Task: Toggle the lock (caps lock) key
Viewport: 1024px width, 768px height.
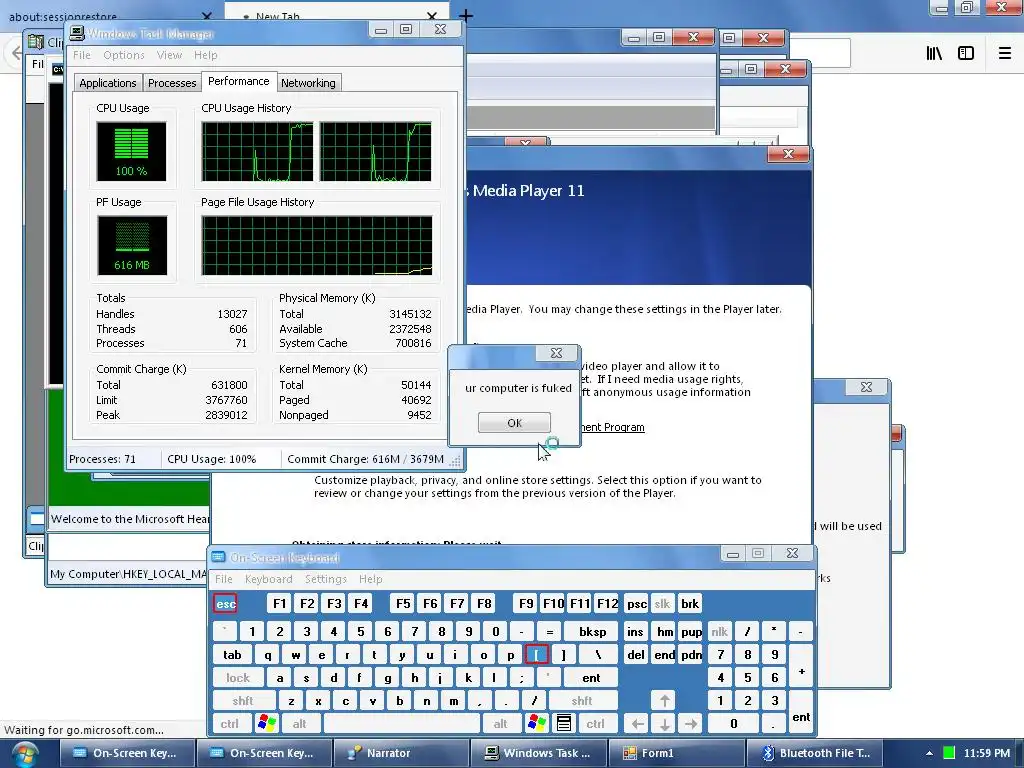Action: pyautogui.click(x=238, y=678)
